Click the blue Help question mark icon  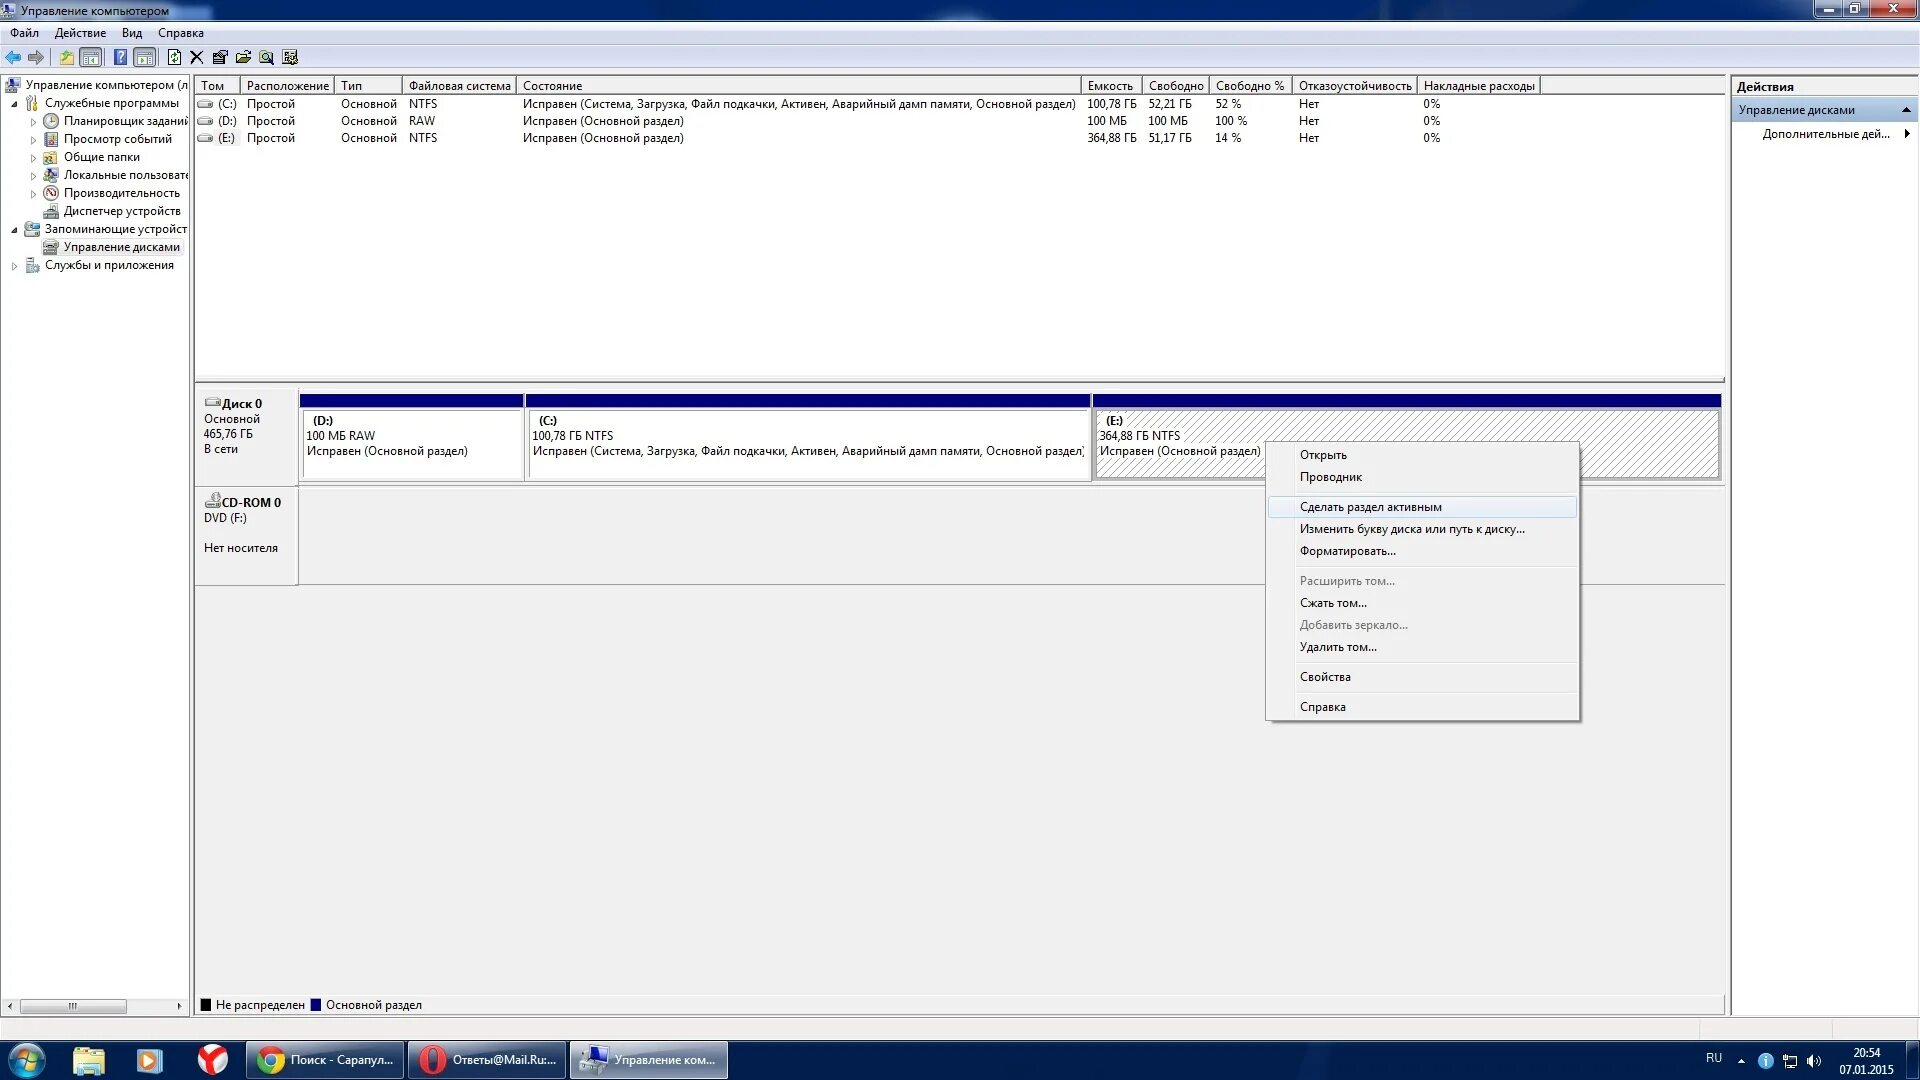[120, 57]
